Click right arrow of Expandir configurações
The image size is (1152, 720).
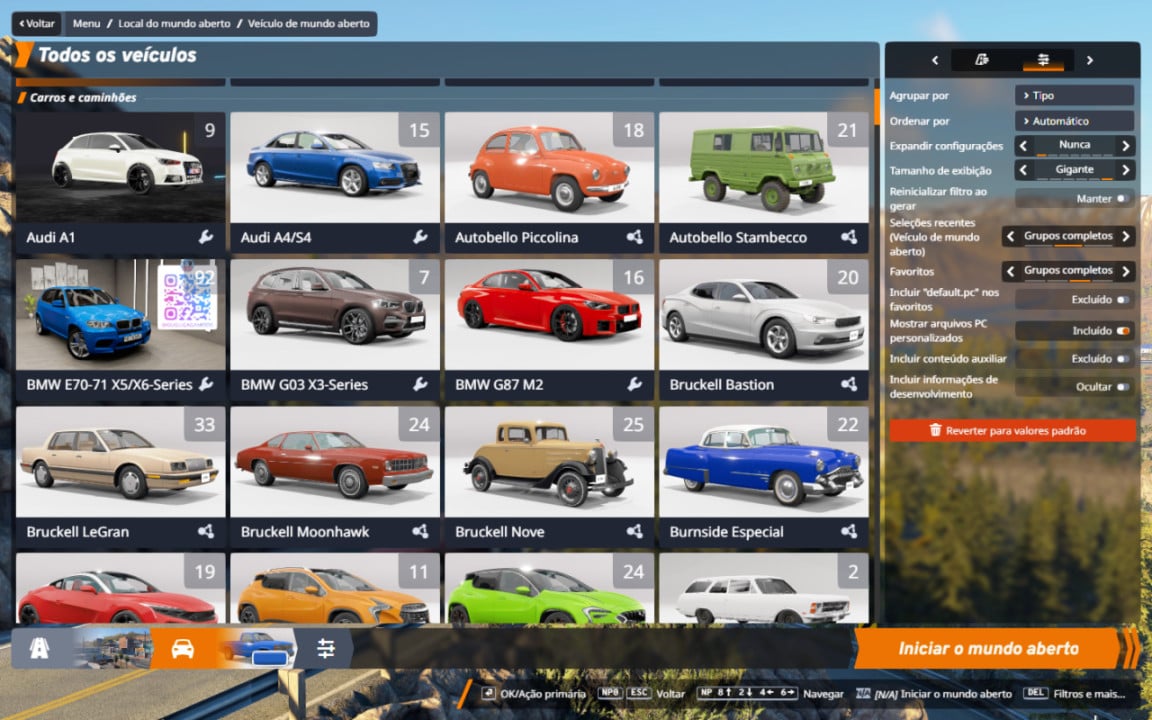[x=1126, y=145]
